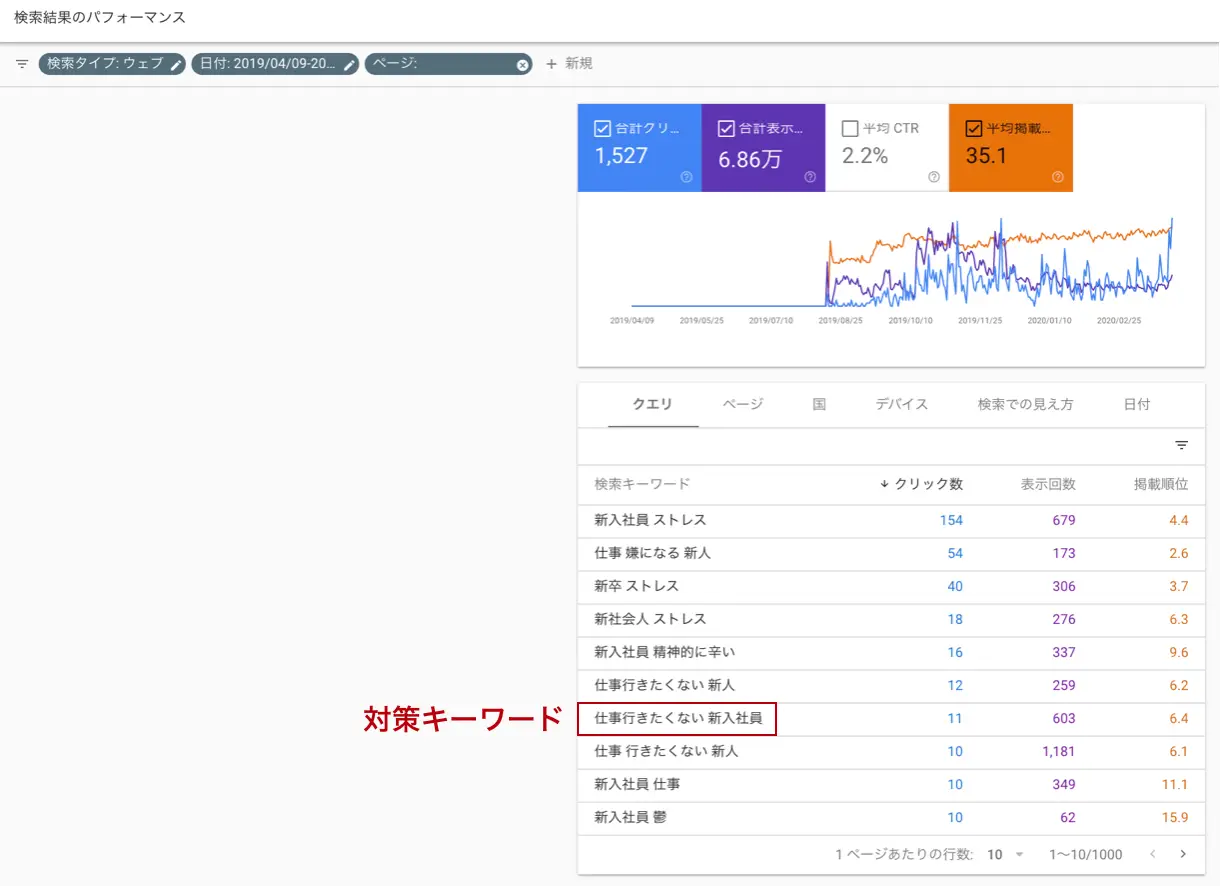This screenshot has height=886, width=1220.
Task: Edit the date range using the pencil icon
Action: (x=348, y=64)
